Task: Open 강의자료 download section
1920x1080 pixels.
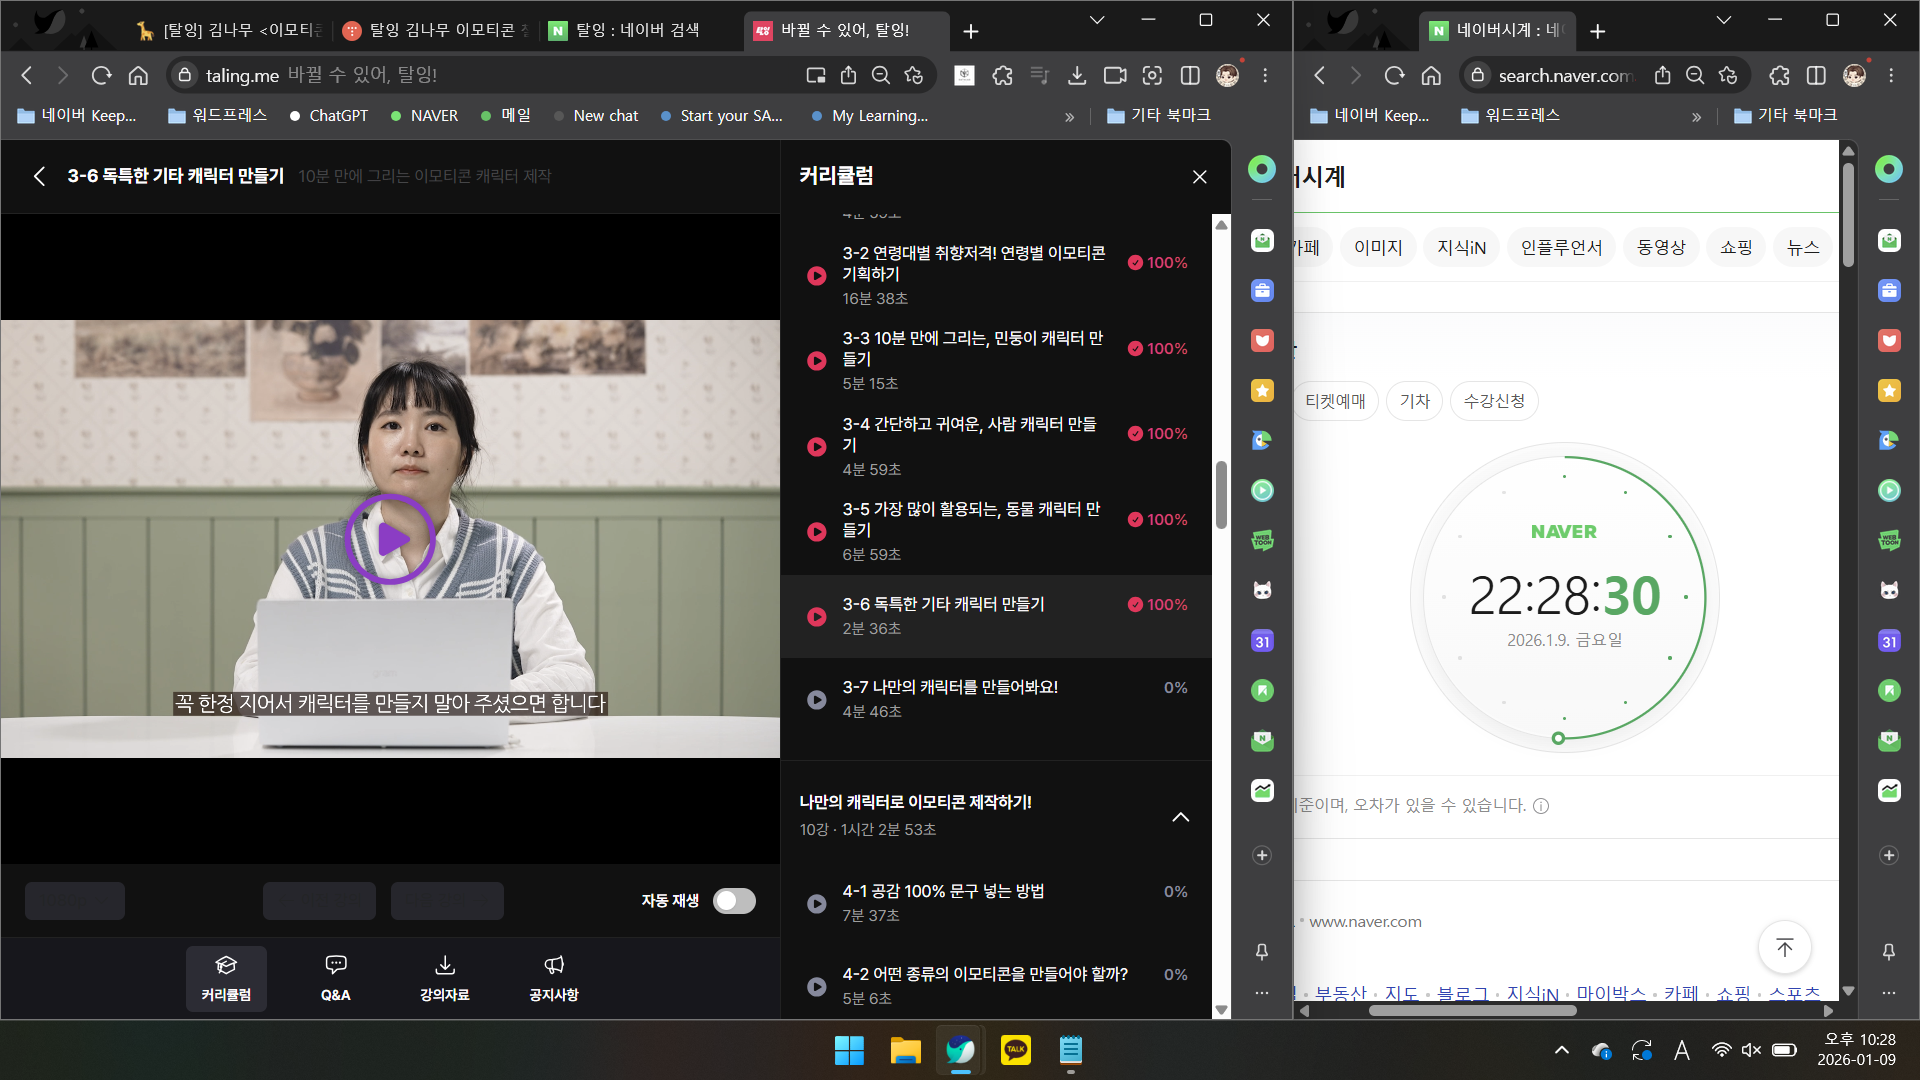Action: pos(444,977)
